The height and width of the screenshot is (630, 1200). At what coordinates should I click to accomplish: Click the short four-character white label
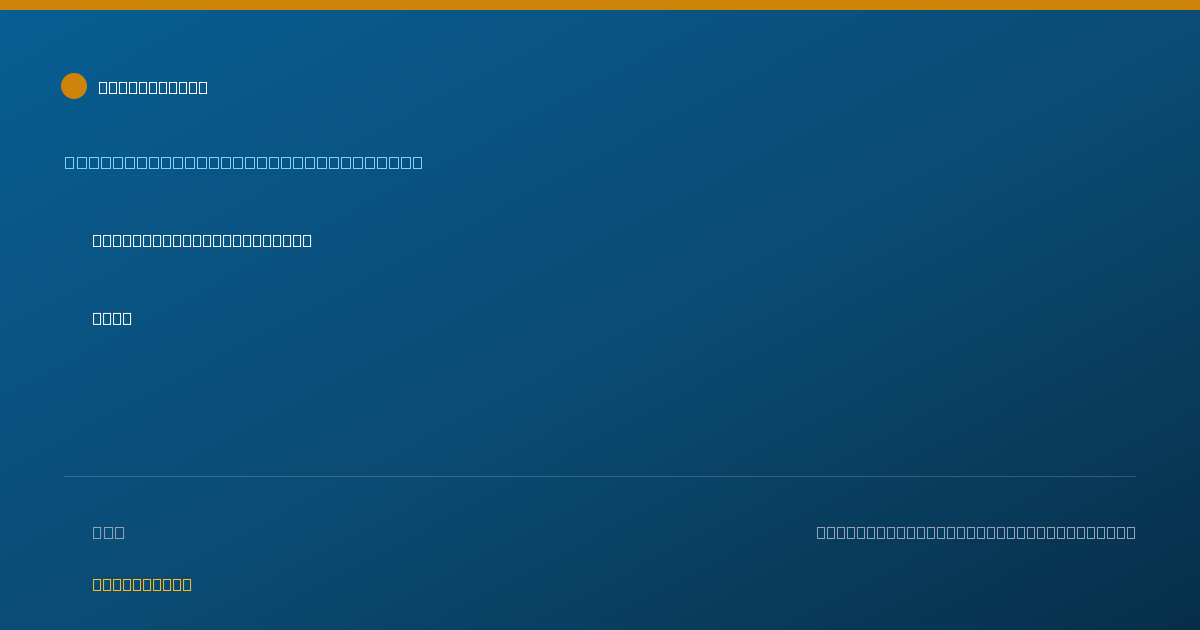click(x=112, y=318)
